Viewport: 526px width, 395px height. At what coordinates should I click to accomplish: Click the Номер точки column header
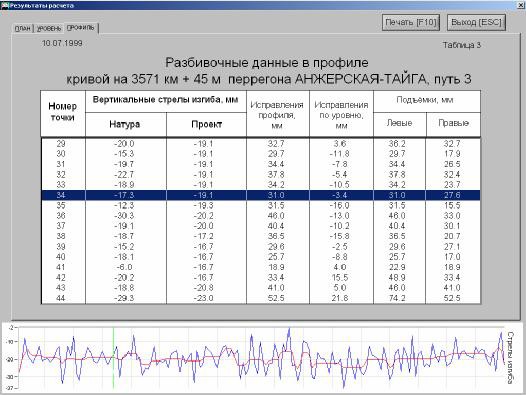[63, 112]
